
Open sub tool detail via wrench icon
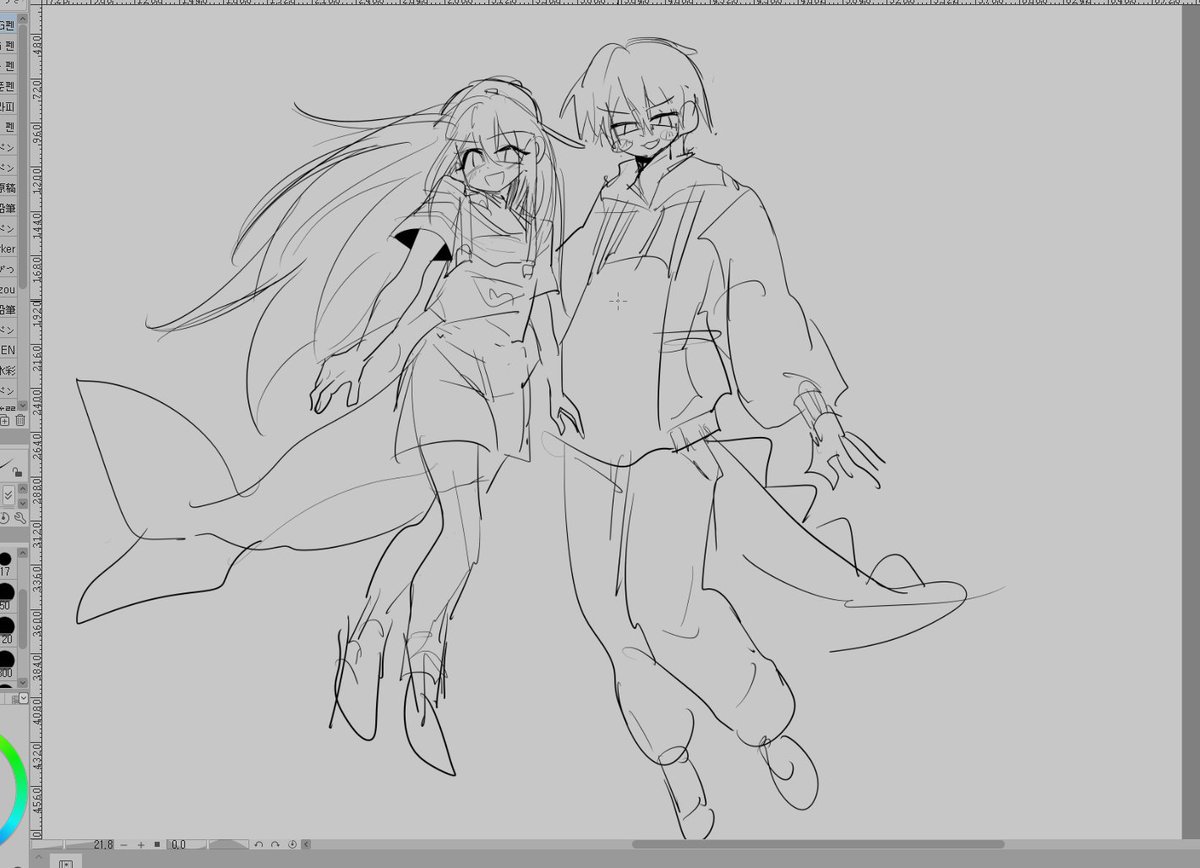21,518
